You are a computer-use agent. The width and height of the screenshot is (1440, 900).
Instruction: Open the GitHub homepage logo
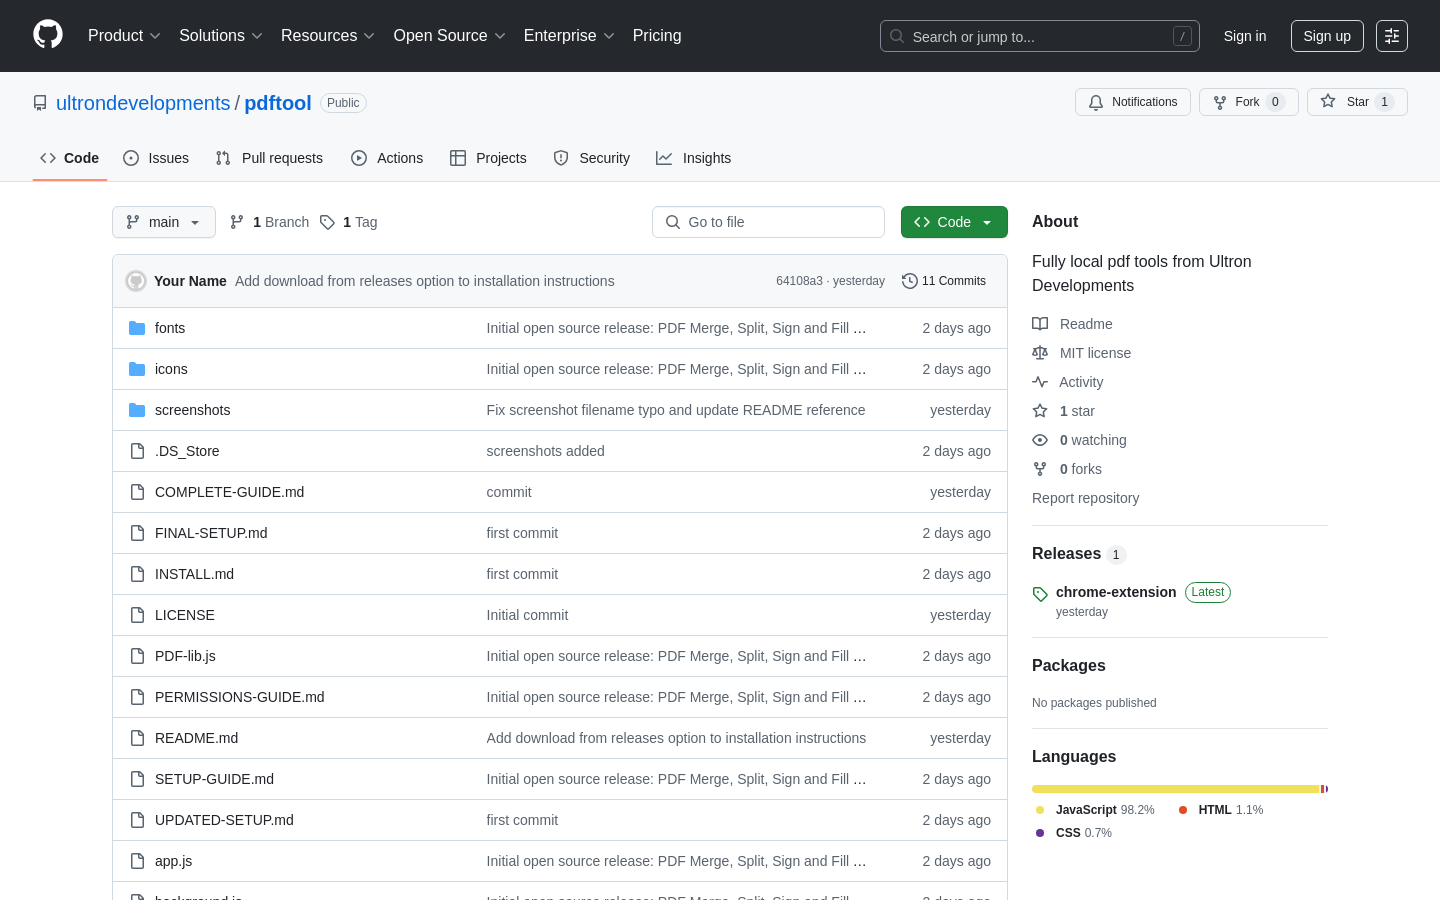[x=48, y=35]
